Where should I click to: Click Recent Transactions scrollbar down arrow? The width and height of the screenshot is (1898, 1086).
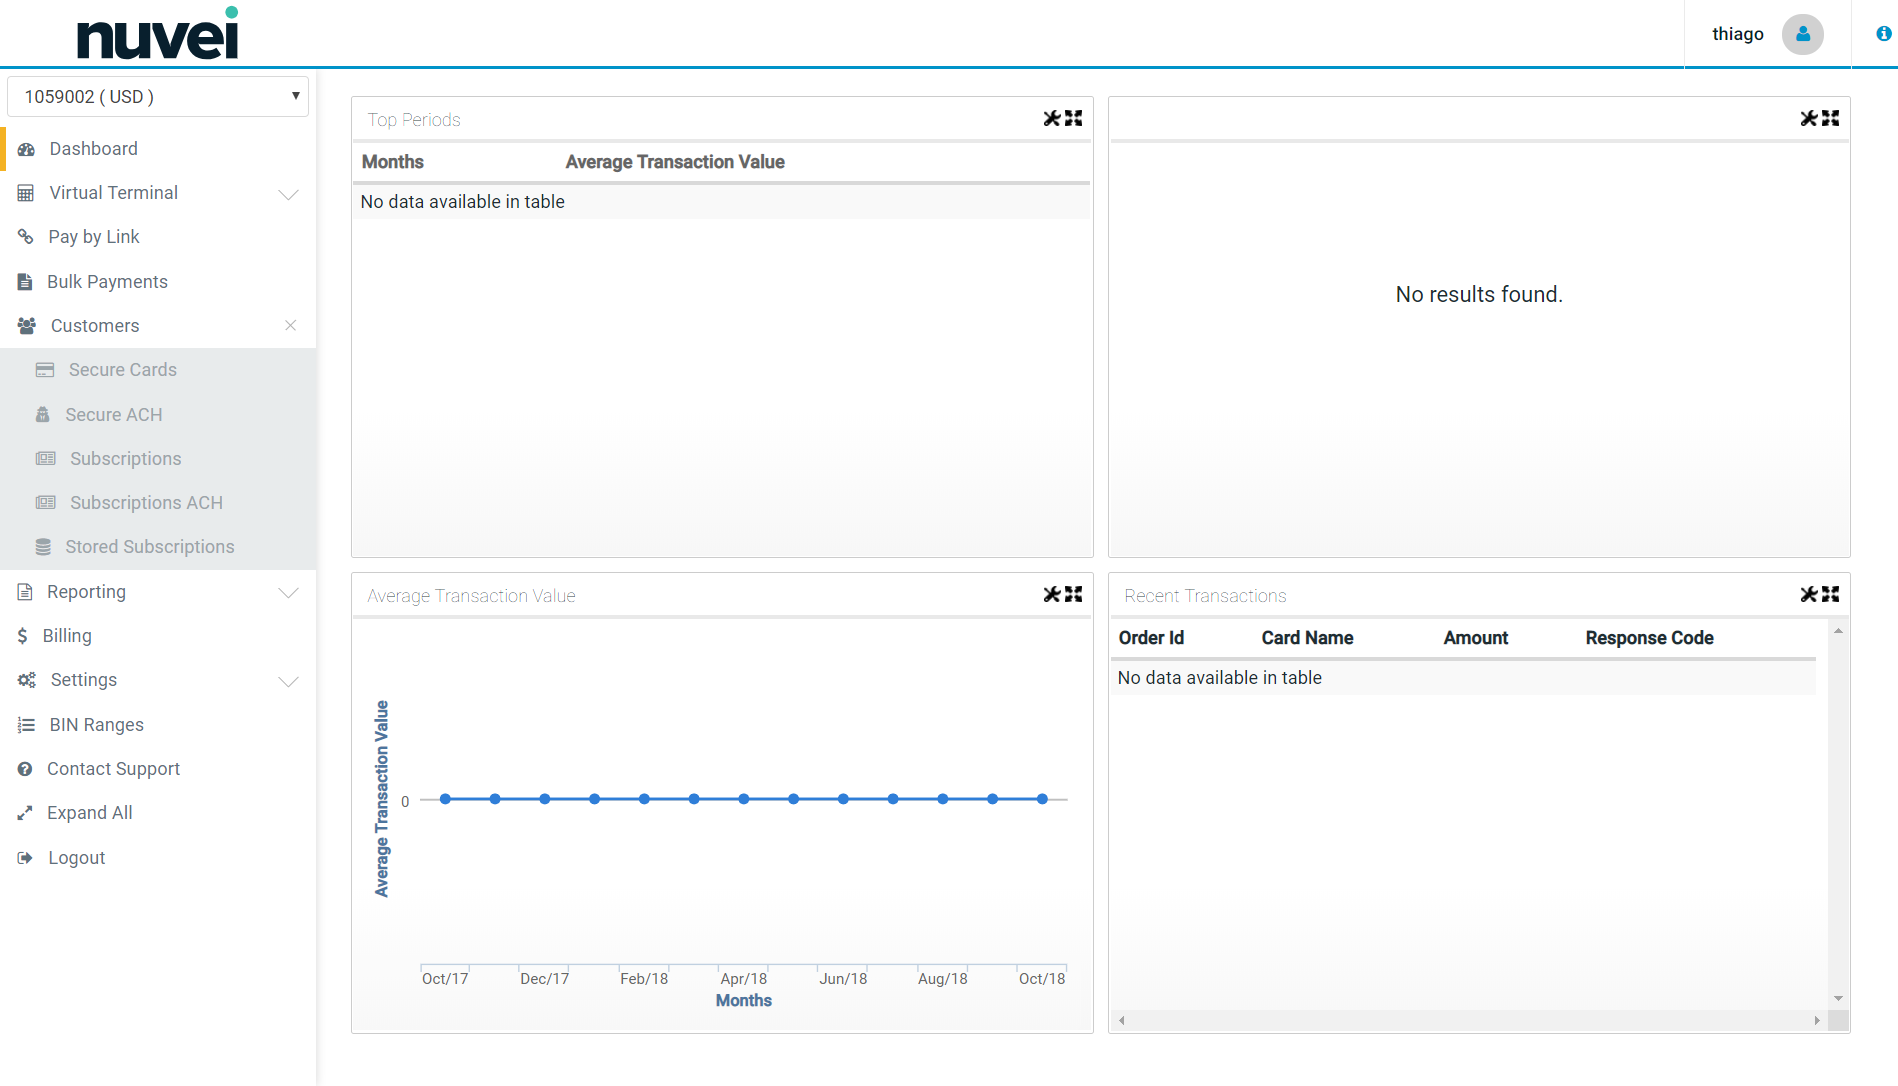point(1838,999)
